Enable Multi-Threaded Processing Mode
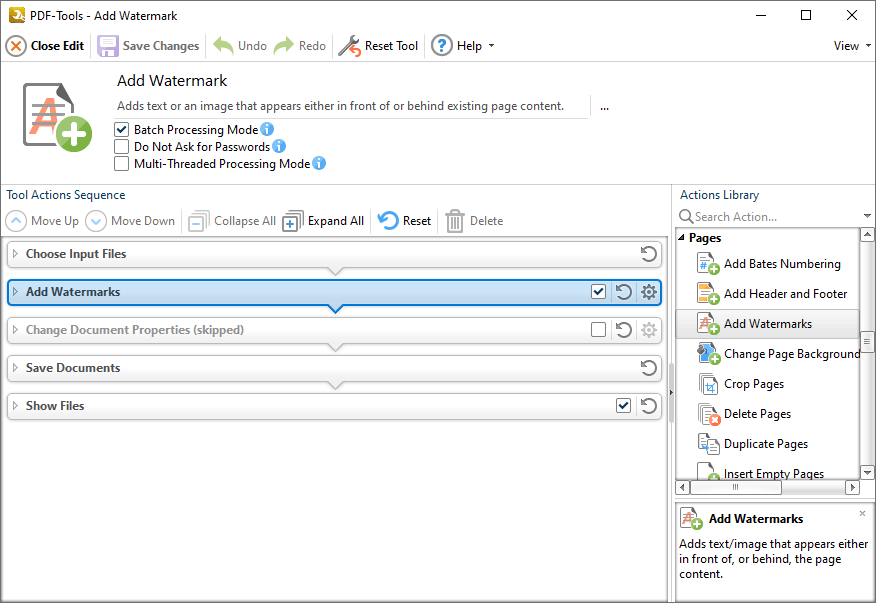 pos(121,164)
